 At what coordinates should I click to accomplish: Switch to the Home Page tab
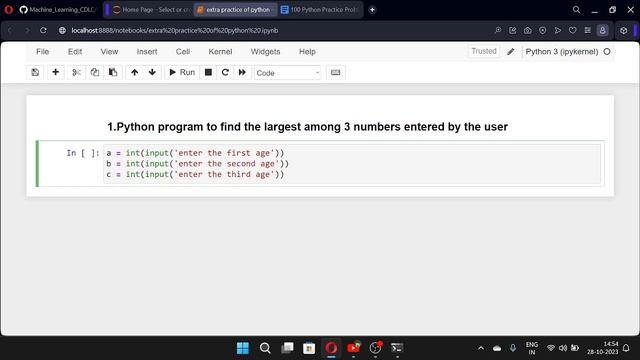(x=152, y=10)
